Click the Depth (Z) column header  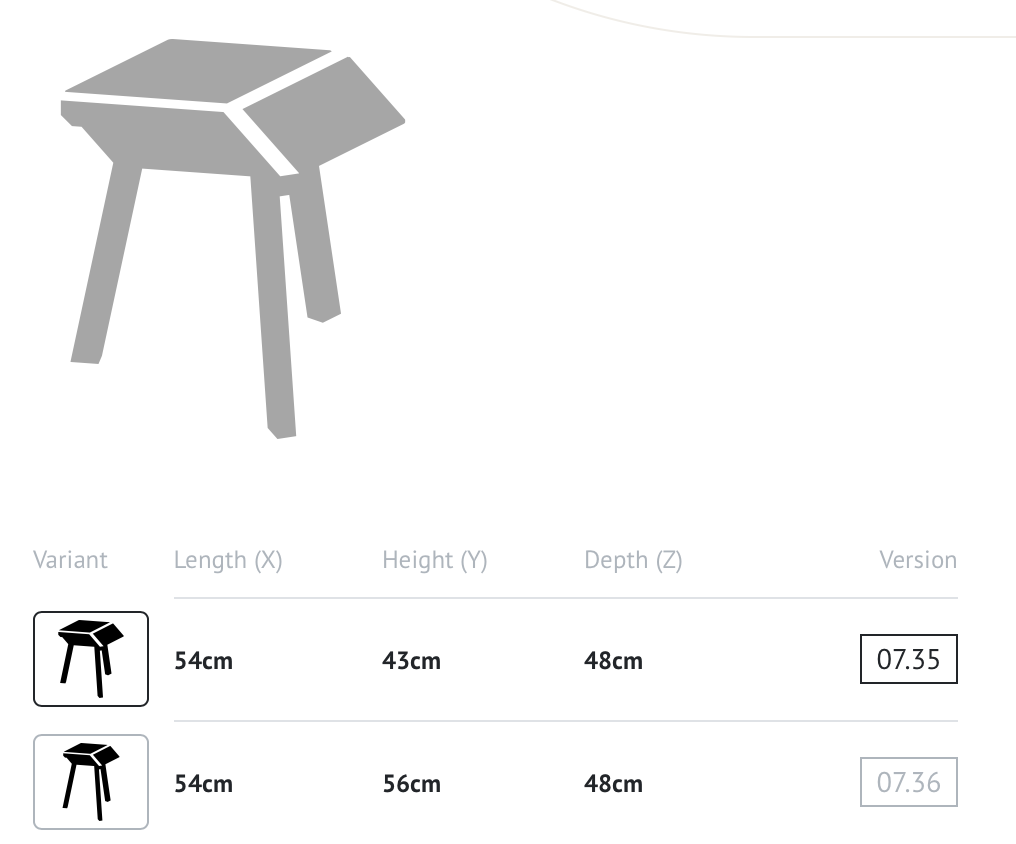633,560
